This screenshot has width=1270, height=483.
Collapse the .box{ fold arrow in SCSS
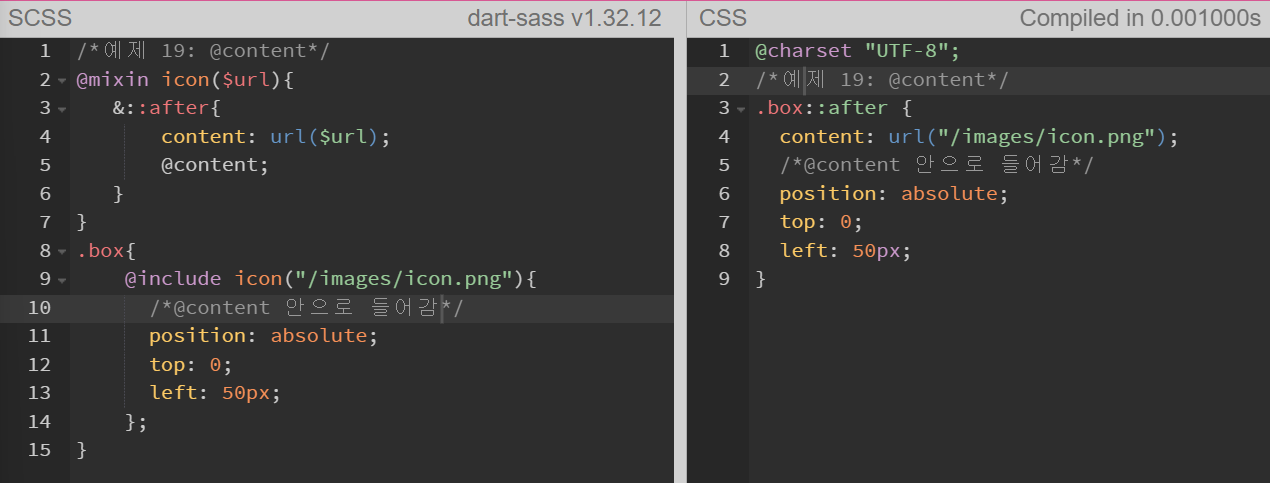click(x=61, y=252)
